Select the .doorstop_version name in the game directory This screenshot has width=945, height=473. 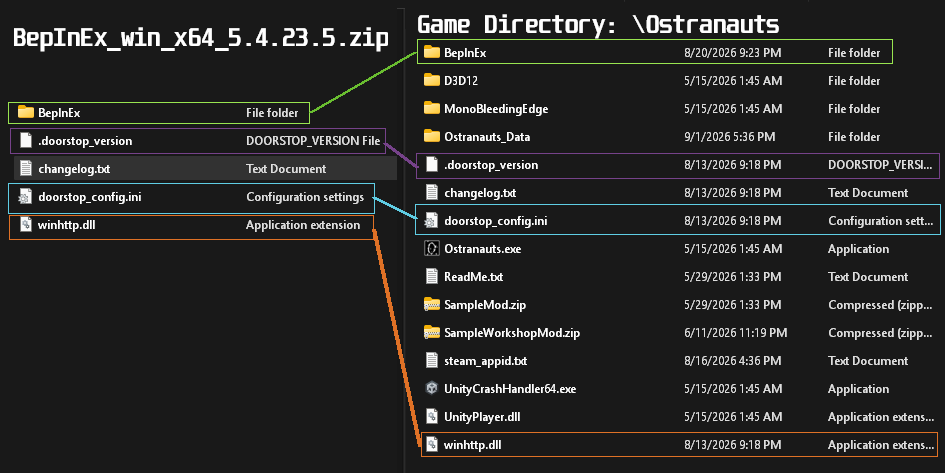[x=491, y=165]
